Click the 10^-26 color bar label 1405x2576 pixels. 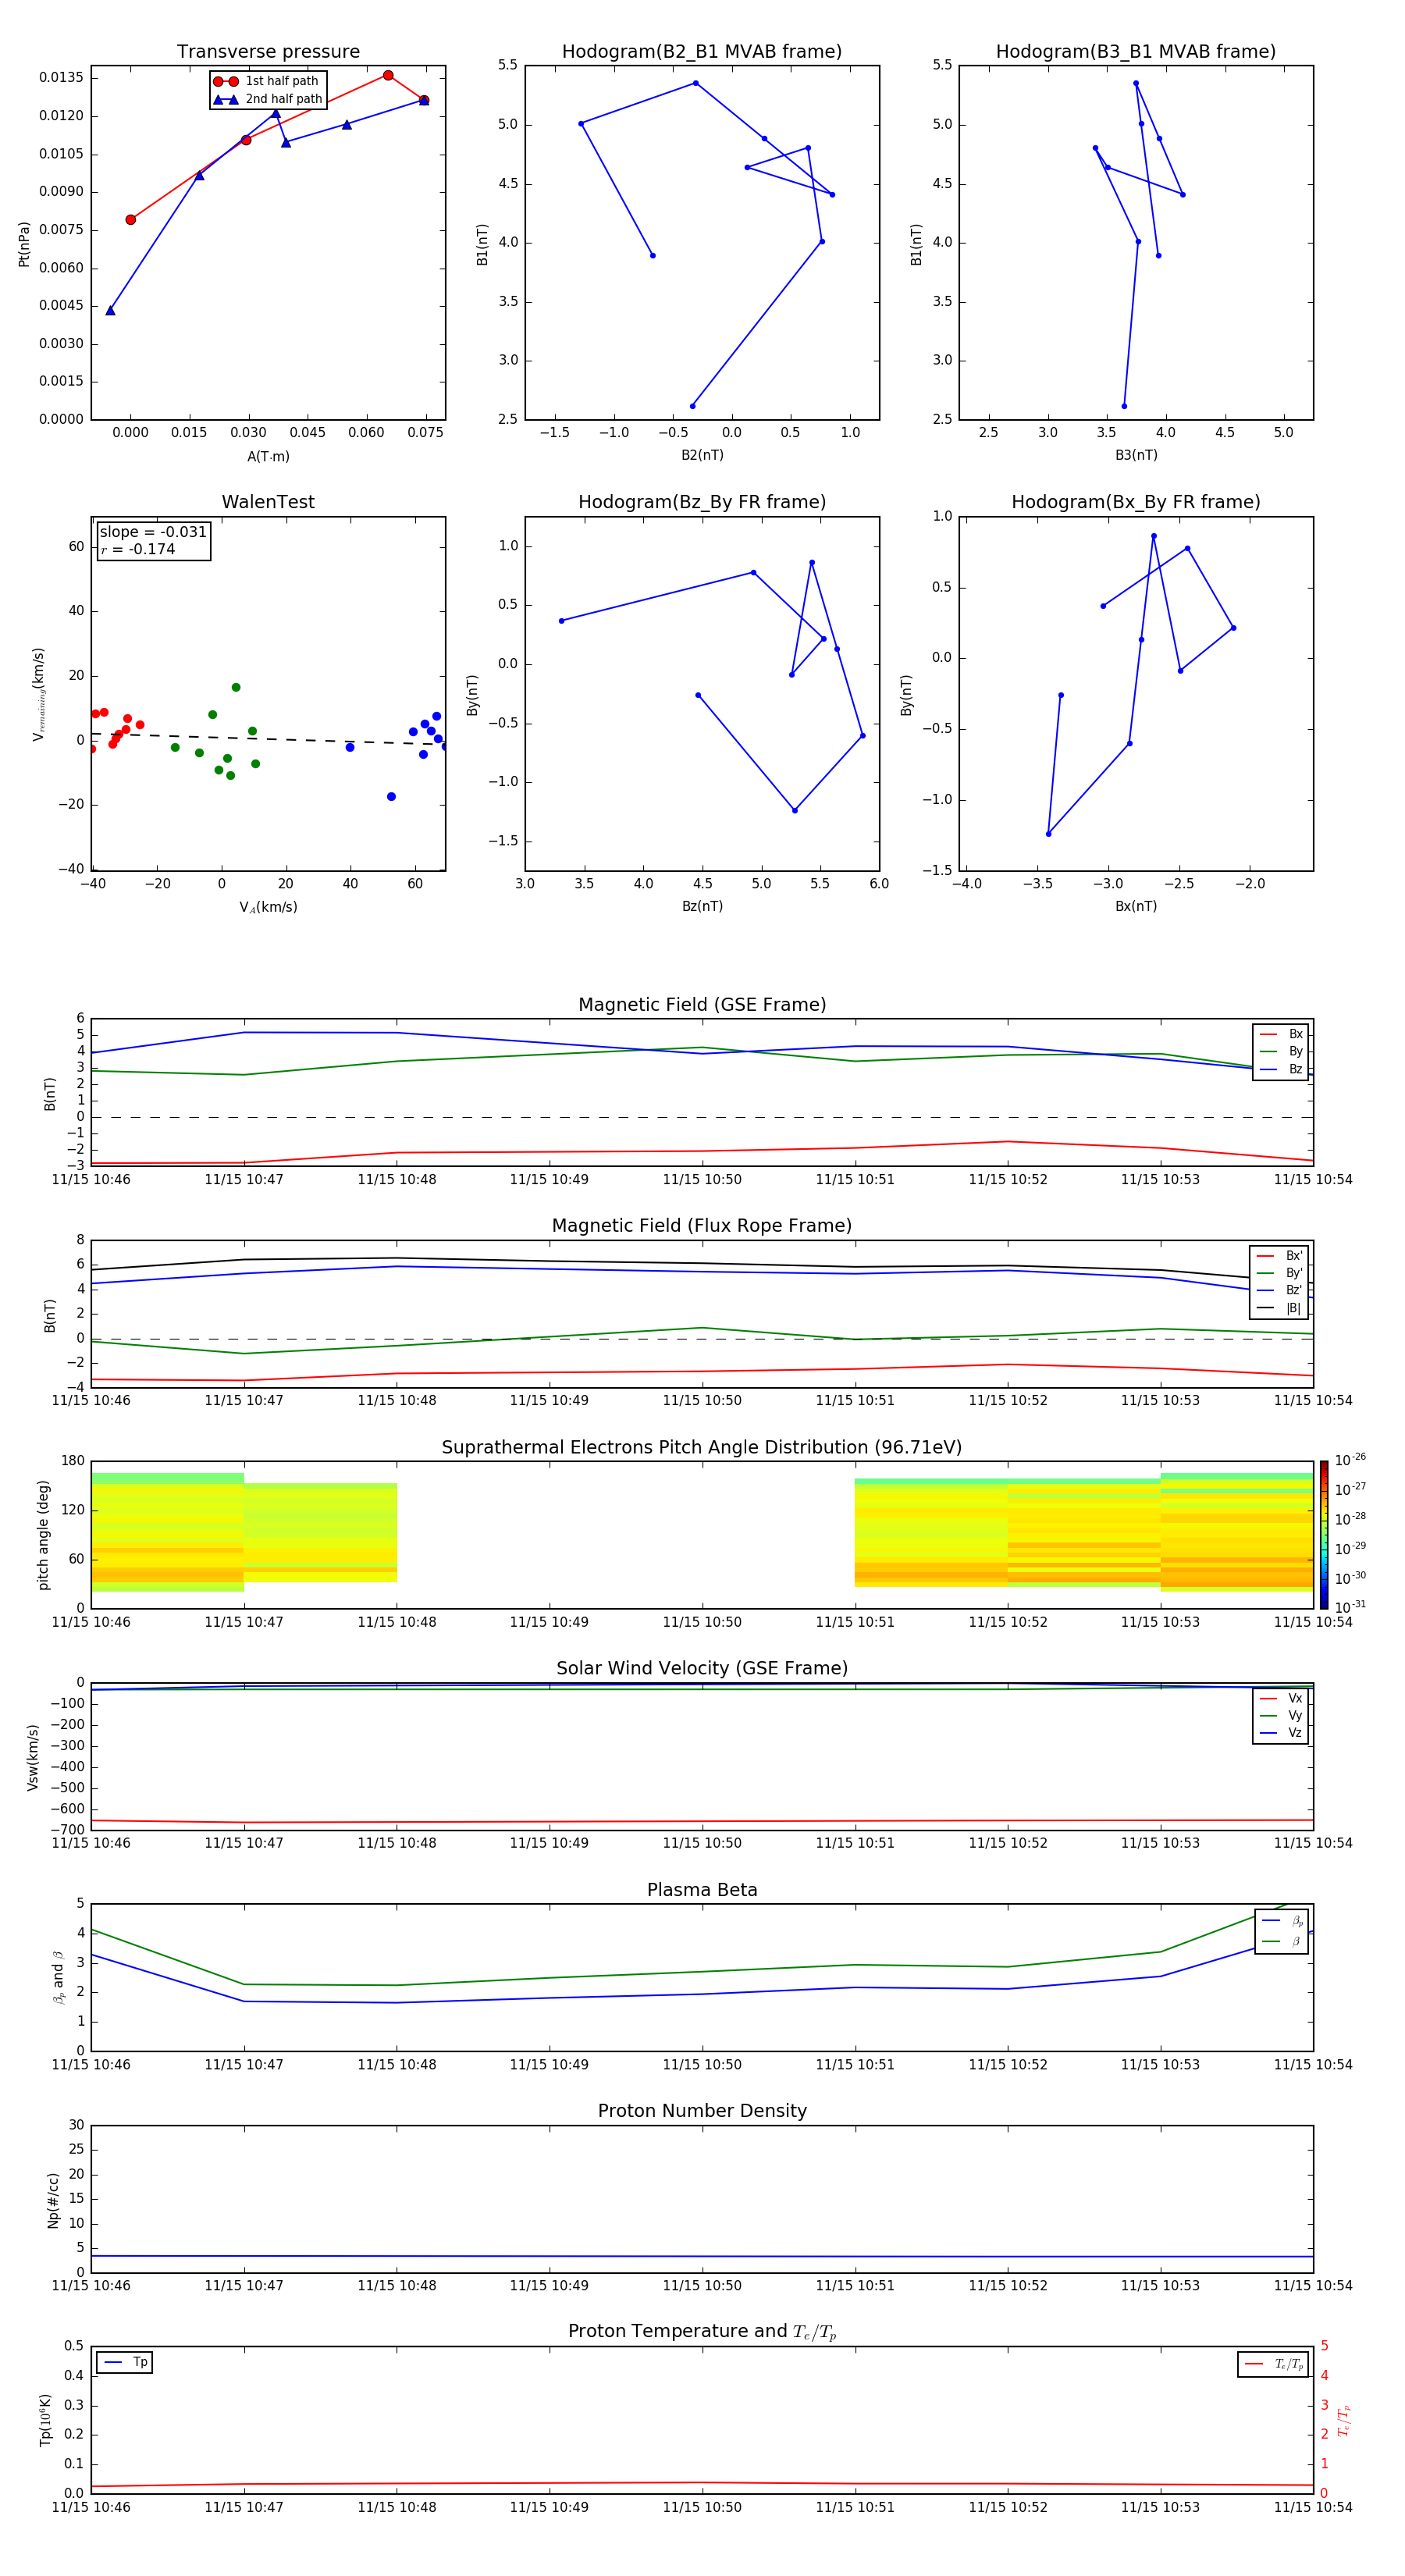[1350, 1460]
